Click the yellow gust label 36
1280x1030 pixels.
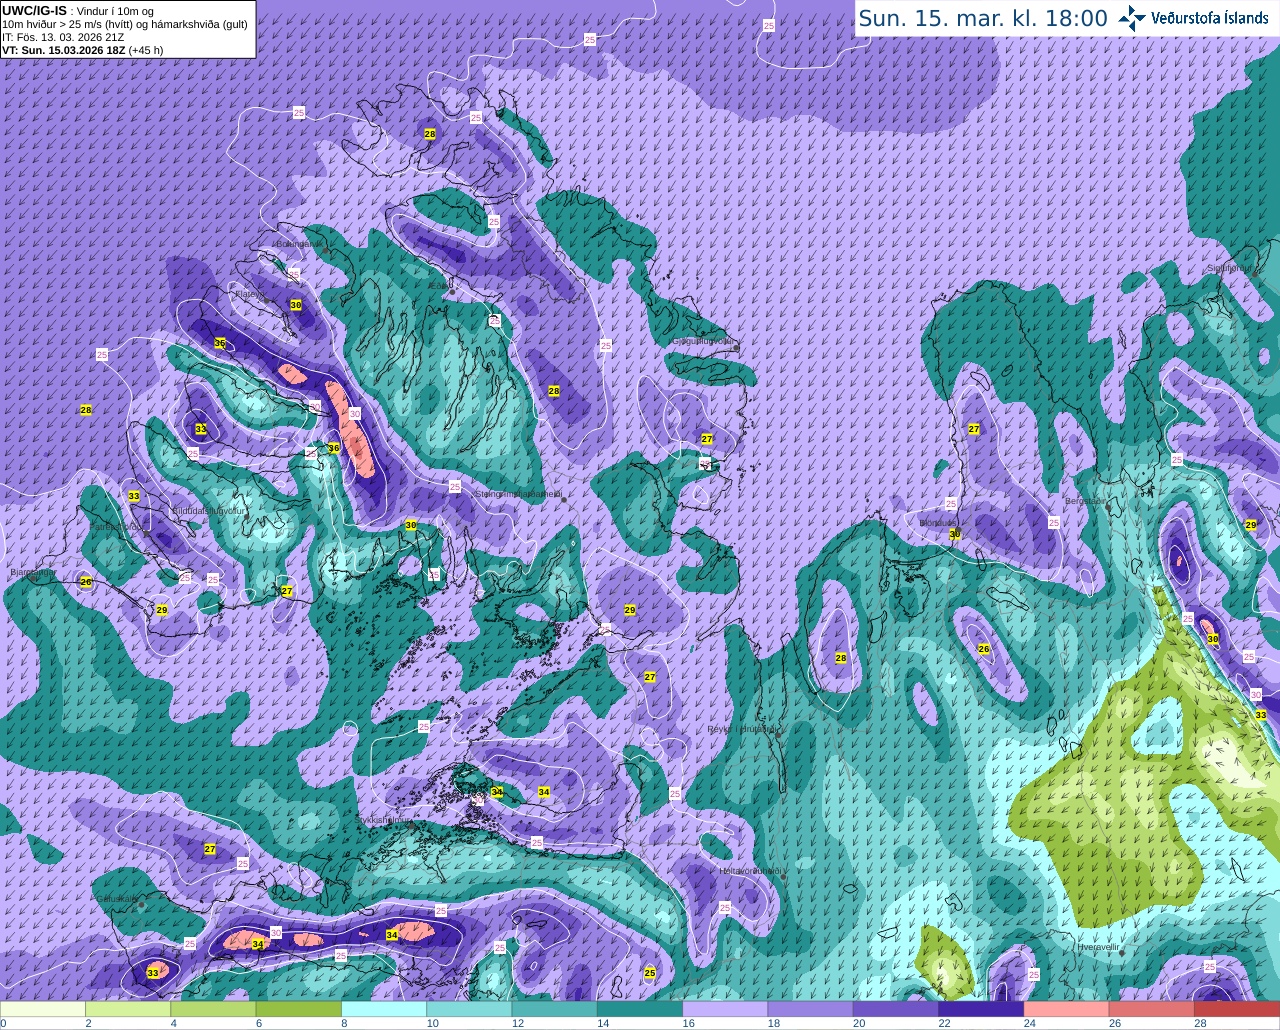click(x=334, y=448)
